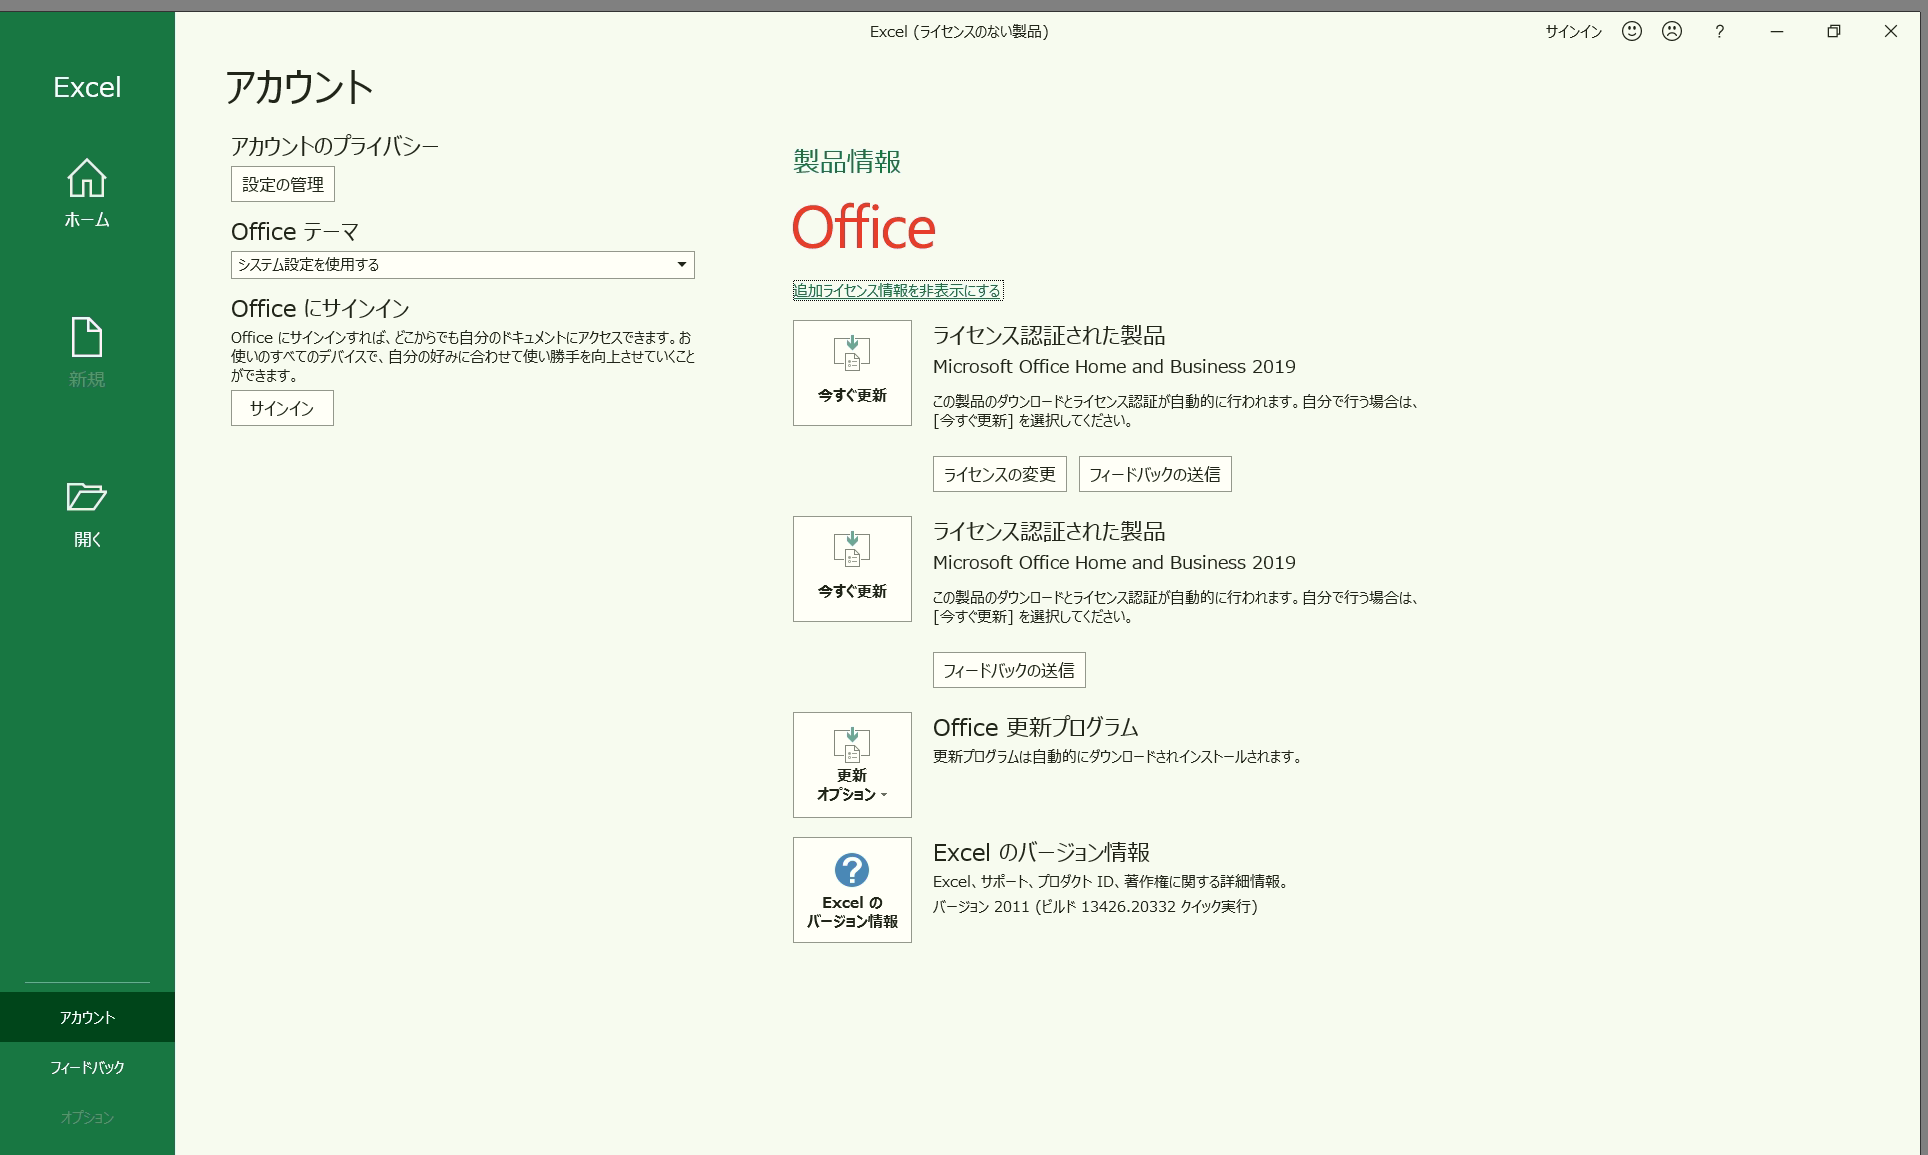1928x1155 pixels.
Task: Click the smiley feedback face icon
Action: point(1632,31)
